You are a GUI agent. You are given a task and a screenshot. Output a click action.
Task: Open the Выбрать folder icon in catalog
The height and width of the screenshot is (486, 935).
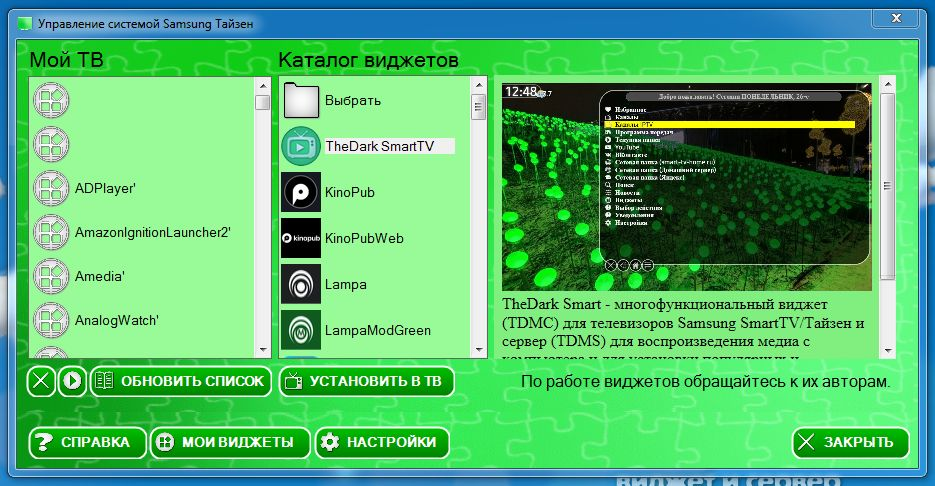pos(301,100)
